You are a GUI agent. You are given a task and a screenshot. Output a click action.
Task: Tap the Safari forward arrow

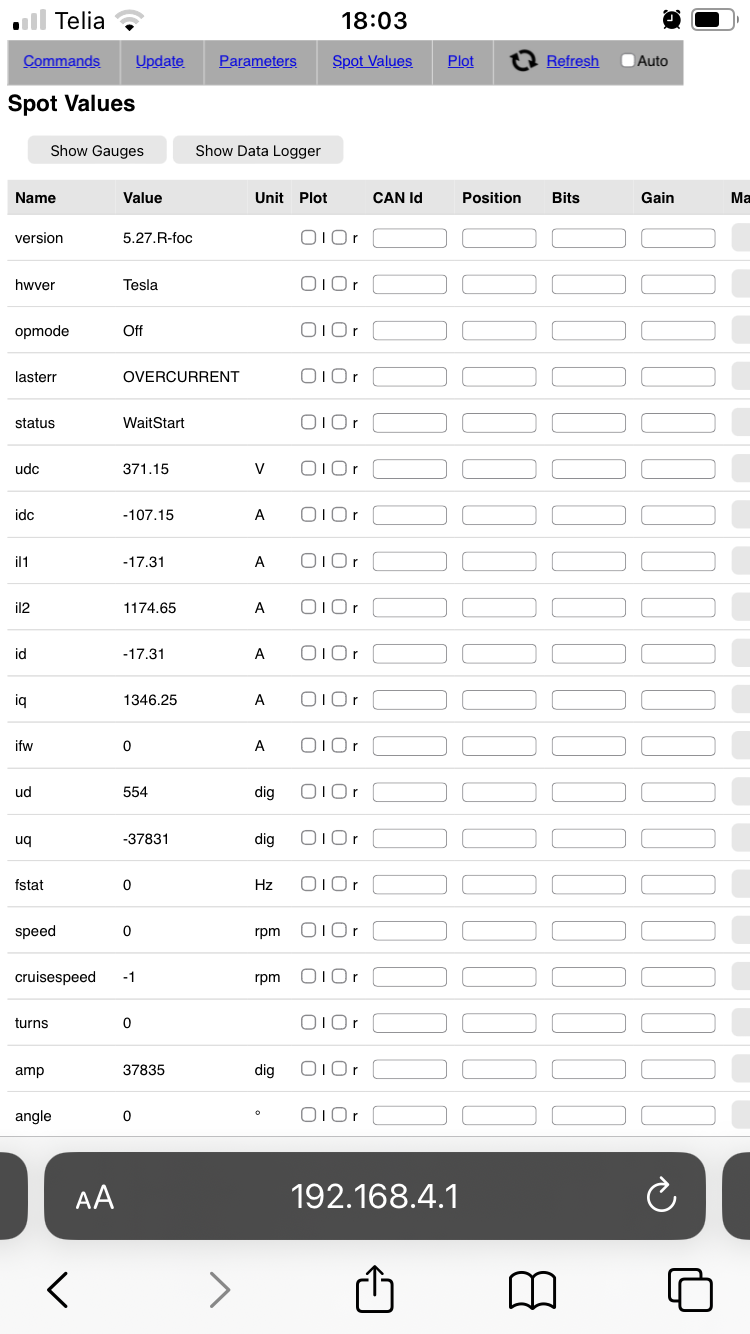point(220,1290)
